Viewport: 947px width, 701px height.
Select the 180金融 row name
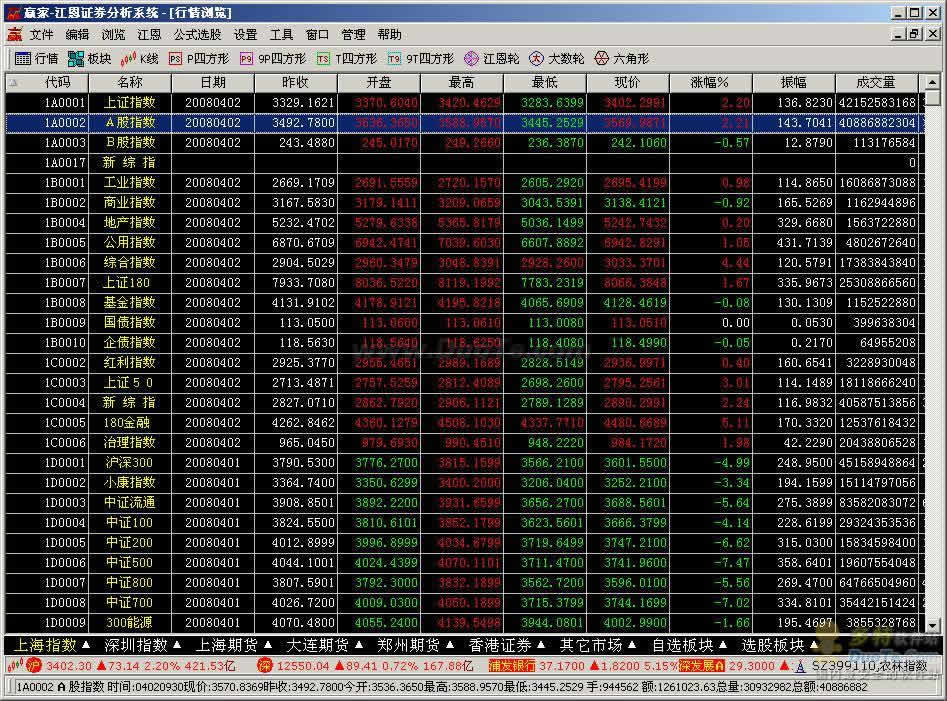point(127,423)
